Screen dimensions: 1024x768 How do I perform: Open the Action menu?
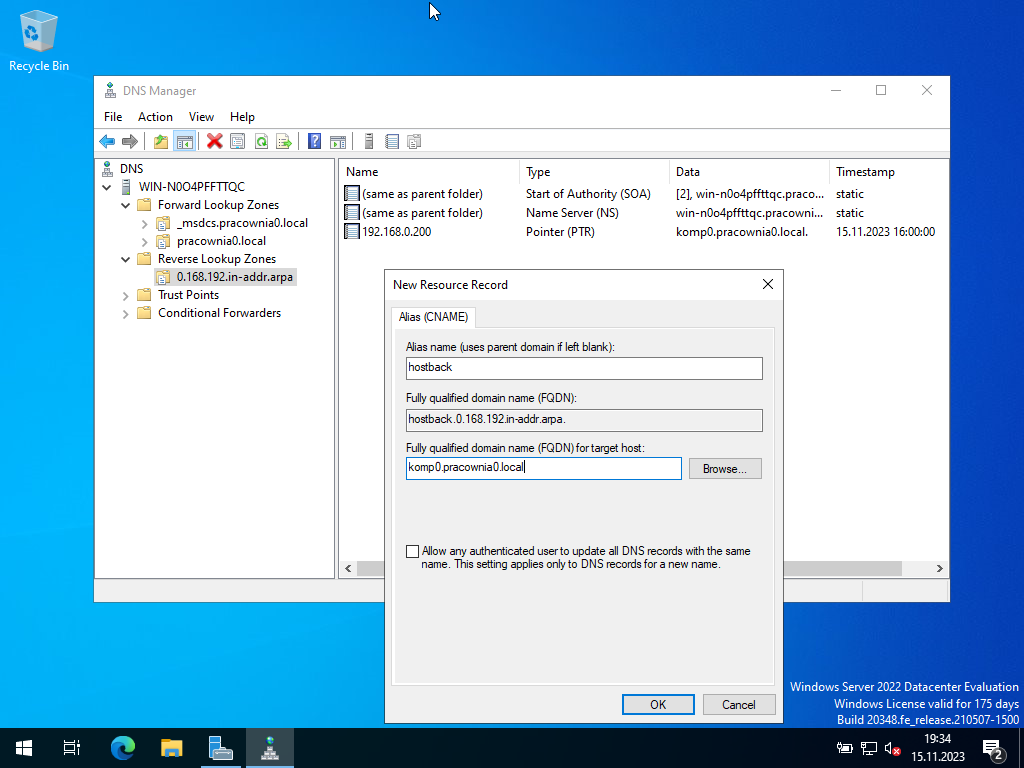(155, 117)
